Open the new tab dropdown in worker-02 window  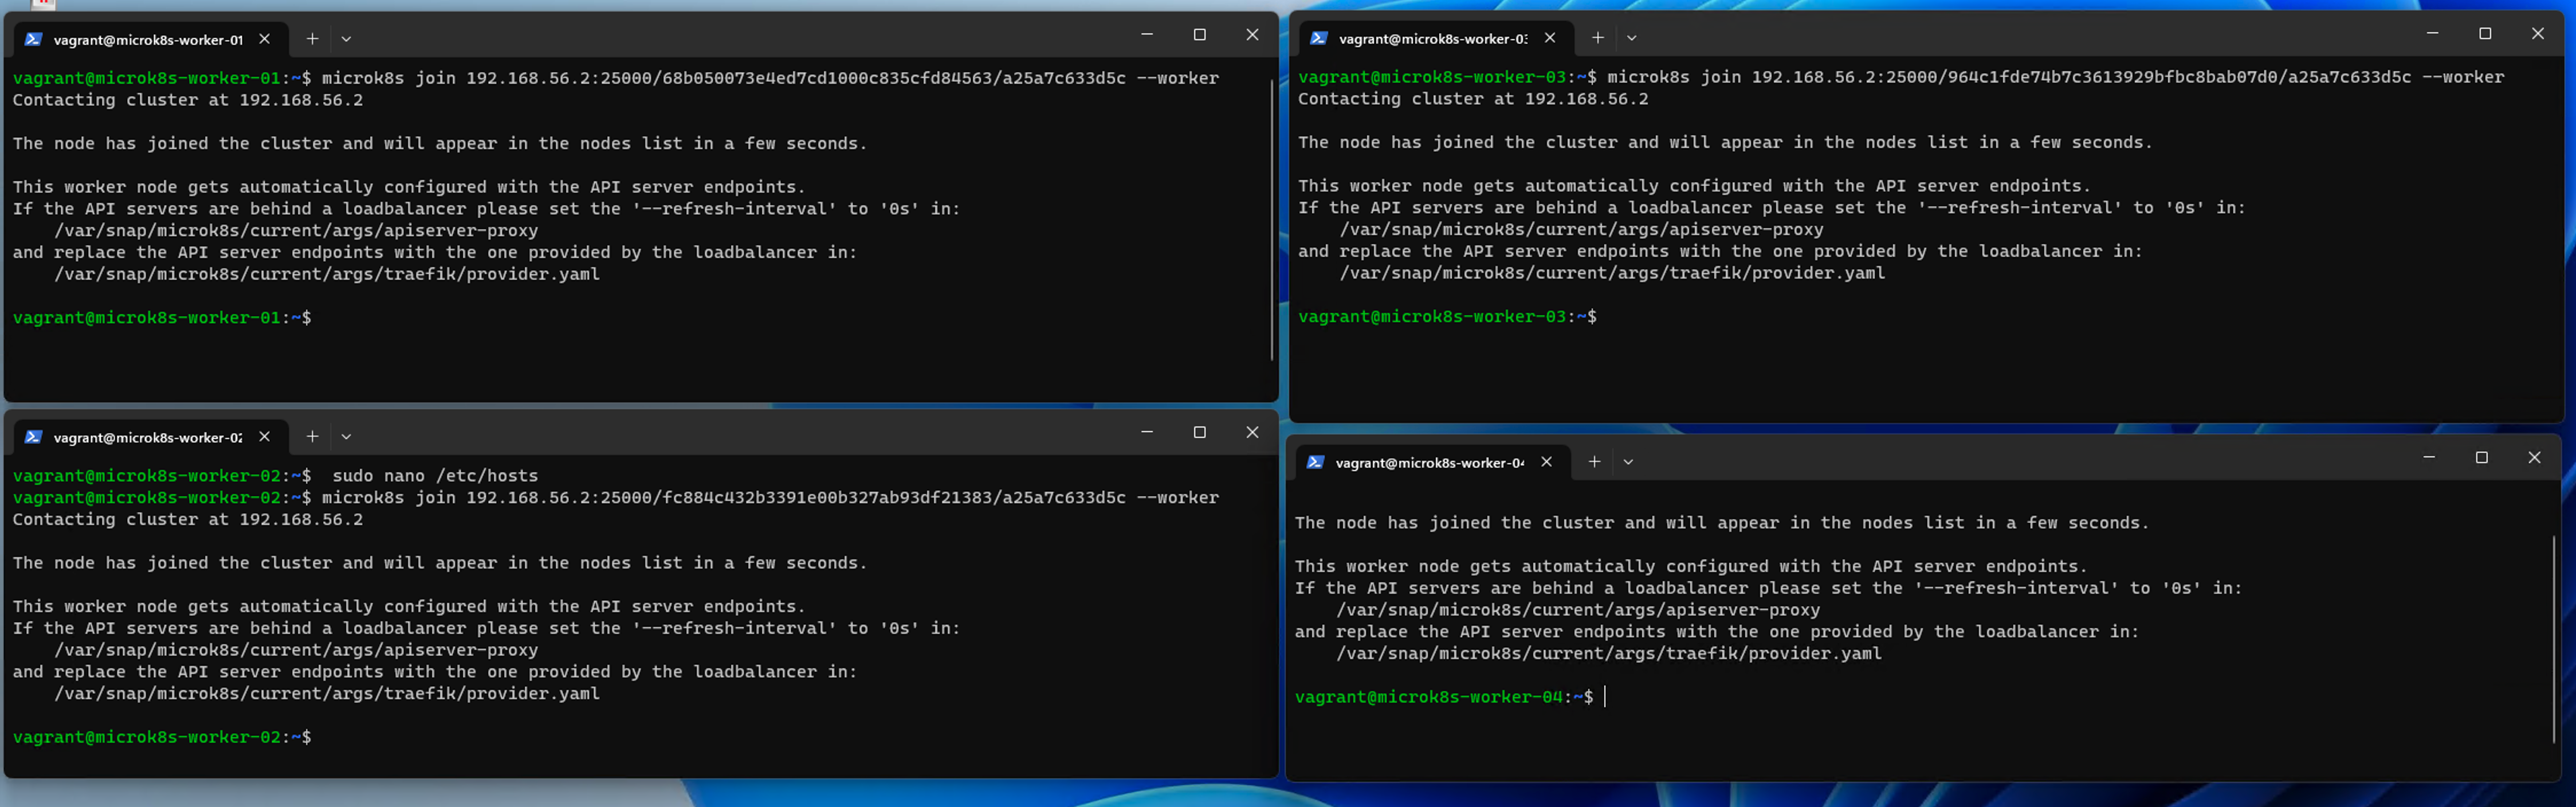click(x=346, y=437)
